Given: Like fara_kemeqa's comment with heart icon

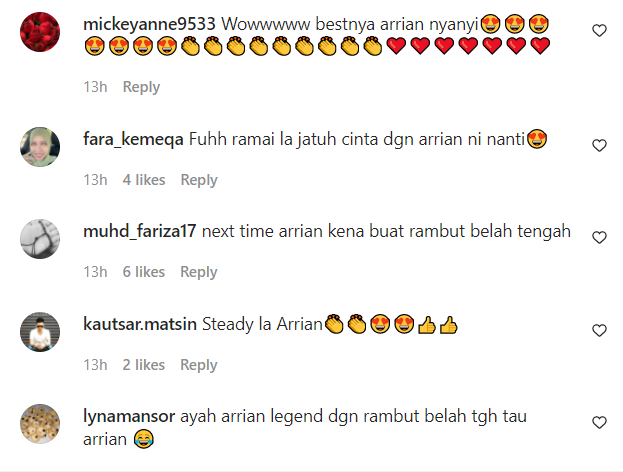Looking at the screenshot, I should coord(599,145).
